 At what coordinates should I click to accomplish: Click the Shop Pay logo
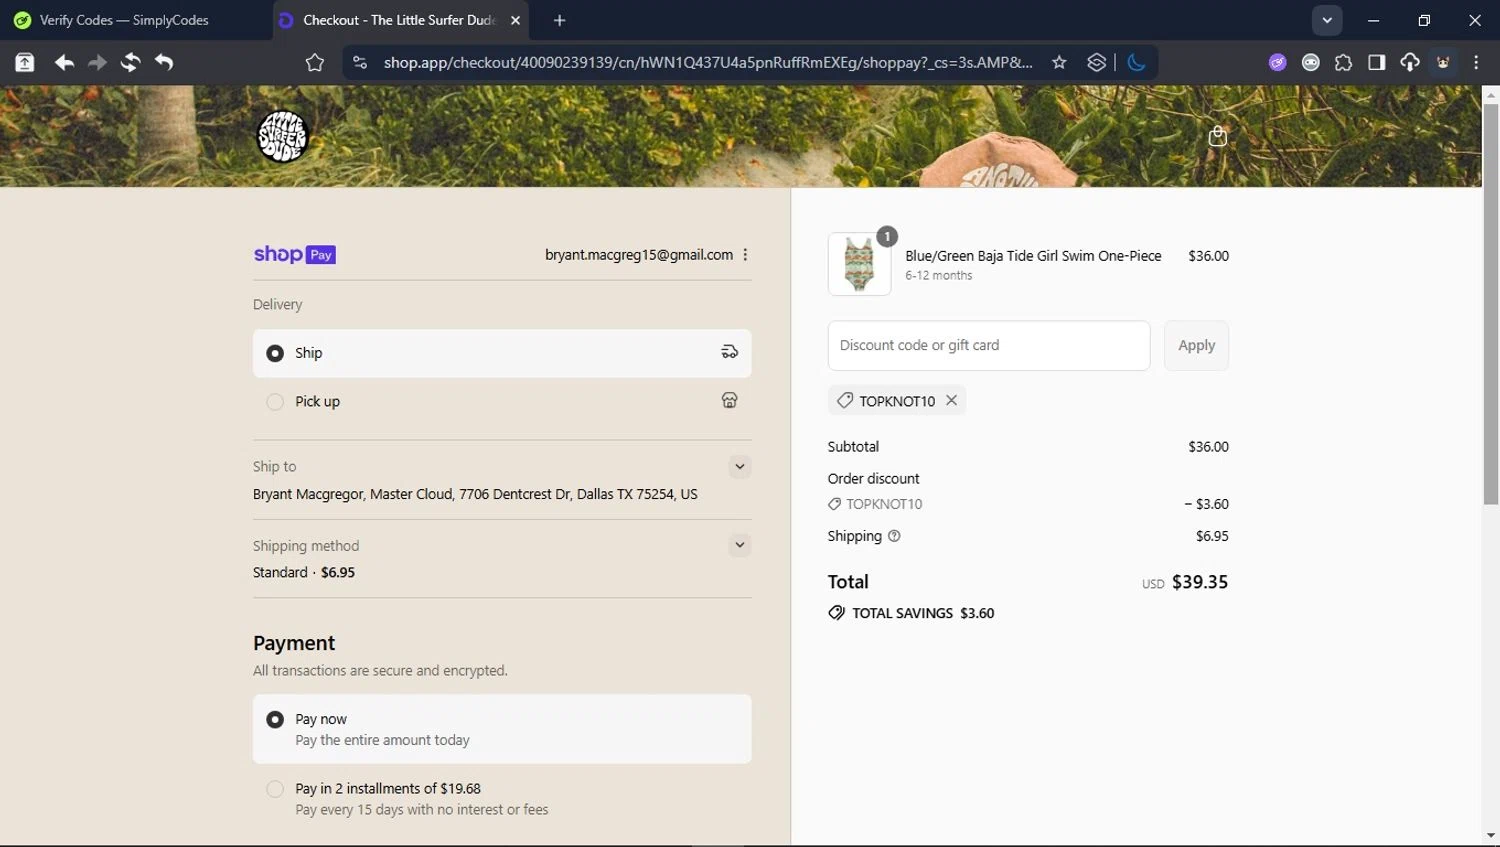[x=294, y=254]
